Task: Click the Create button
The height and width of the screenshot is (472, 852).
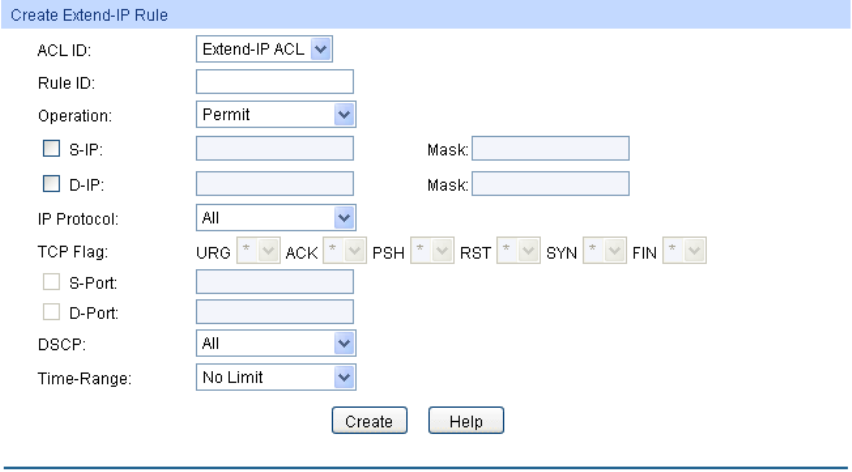Action: 369,421
